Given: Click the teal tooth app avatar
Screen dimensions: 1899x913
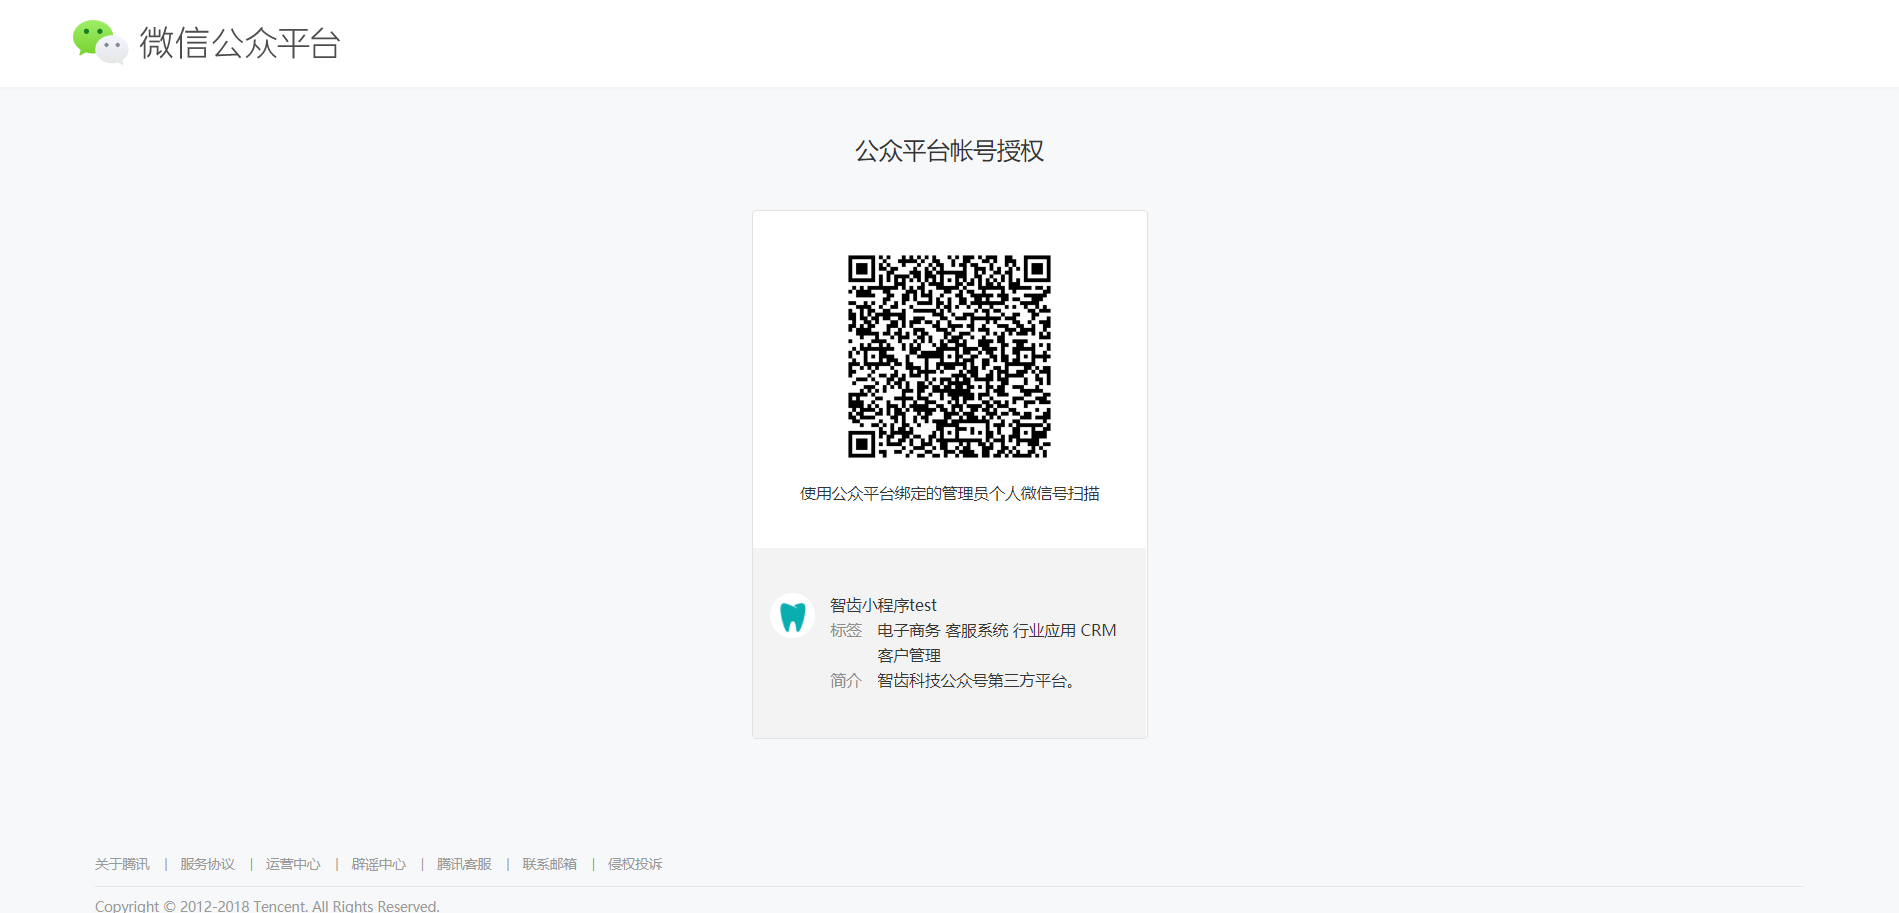Looking at the screenshot, I should click(793, 616).
